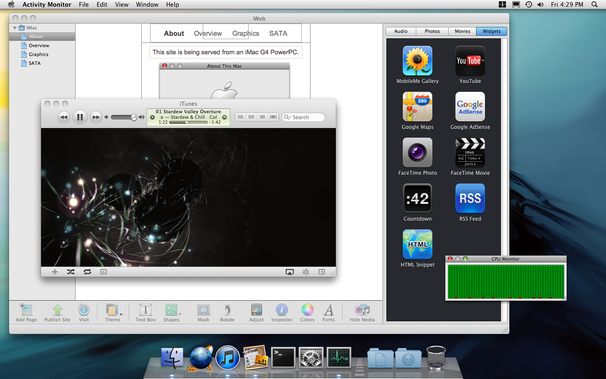Screen dimensions: 606x379
Task: Open Terminal from the Dock
Action: [x=283, y=357]
